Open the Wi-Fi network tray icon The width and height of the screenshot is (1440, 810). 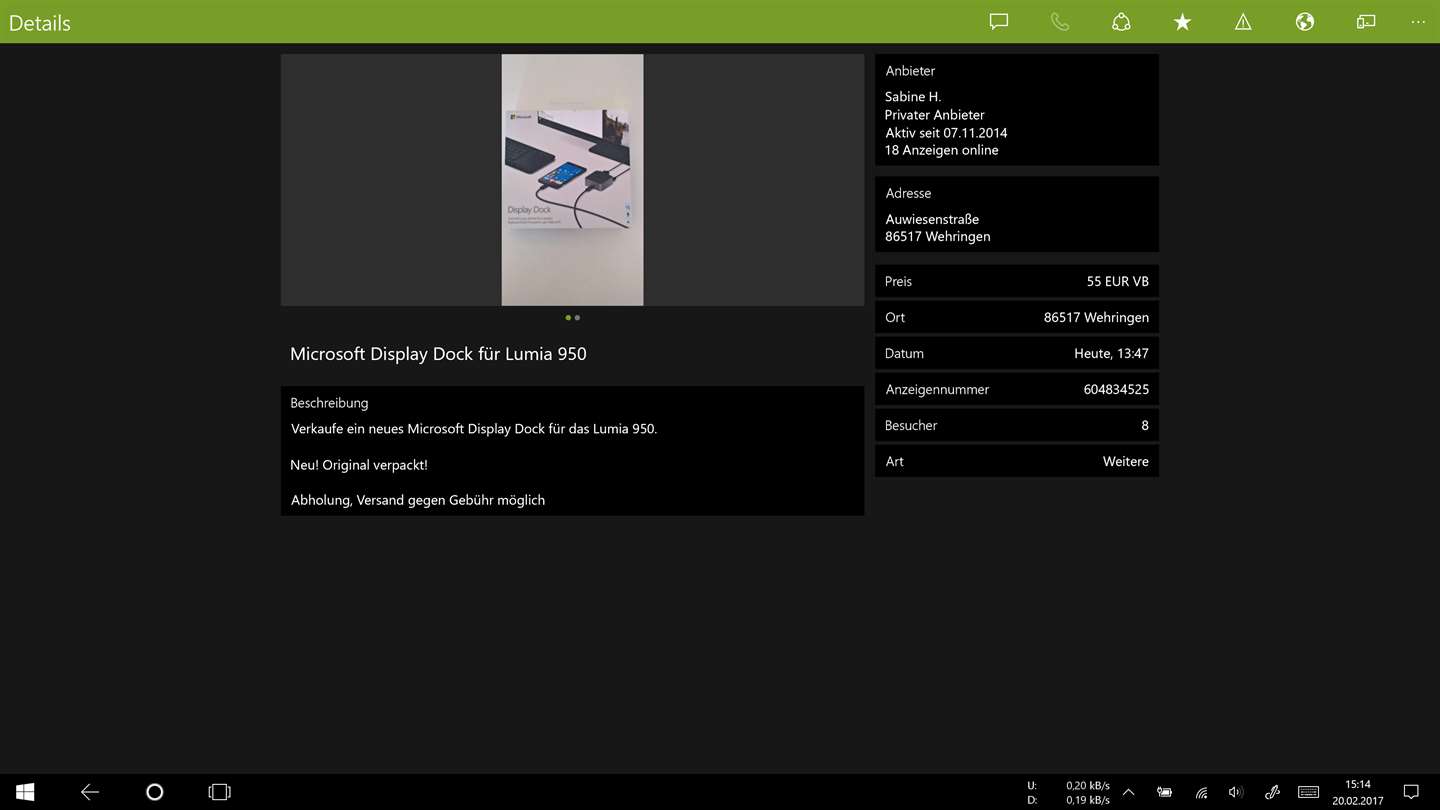tap(1201, 792)
